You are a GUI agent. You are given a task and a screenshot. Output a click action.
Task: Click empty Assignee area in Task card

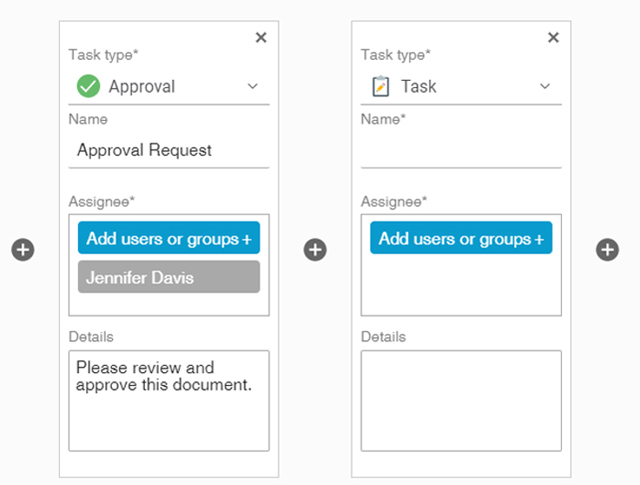coord(460,285)
